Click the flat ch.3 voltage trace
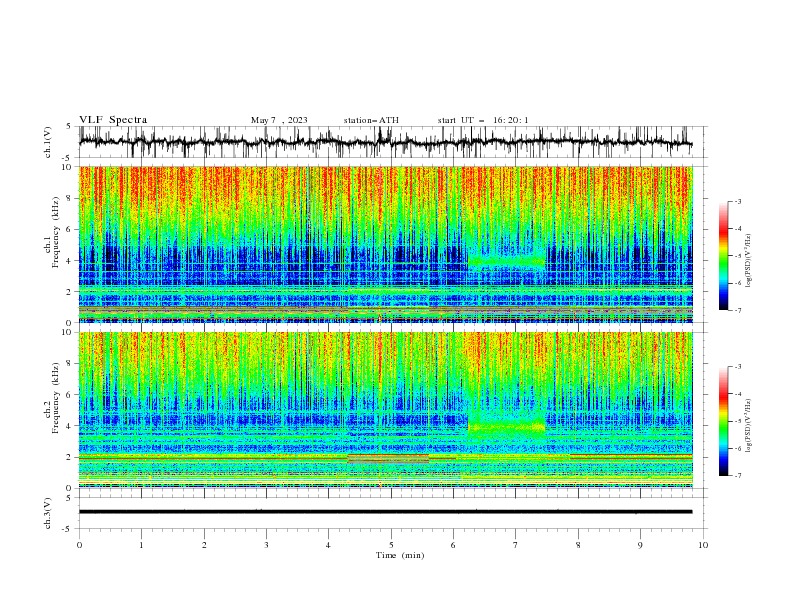This screenshot has height=612, width=792. [x=385, y=512]
